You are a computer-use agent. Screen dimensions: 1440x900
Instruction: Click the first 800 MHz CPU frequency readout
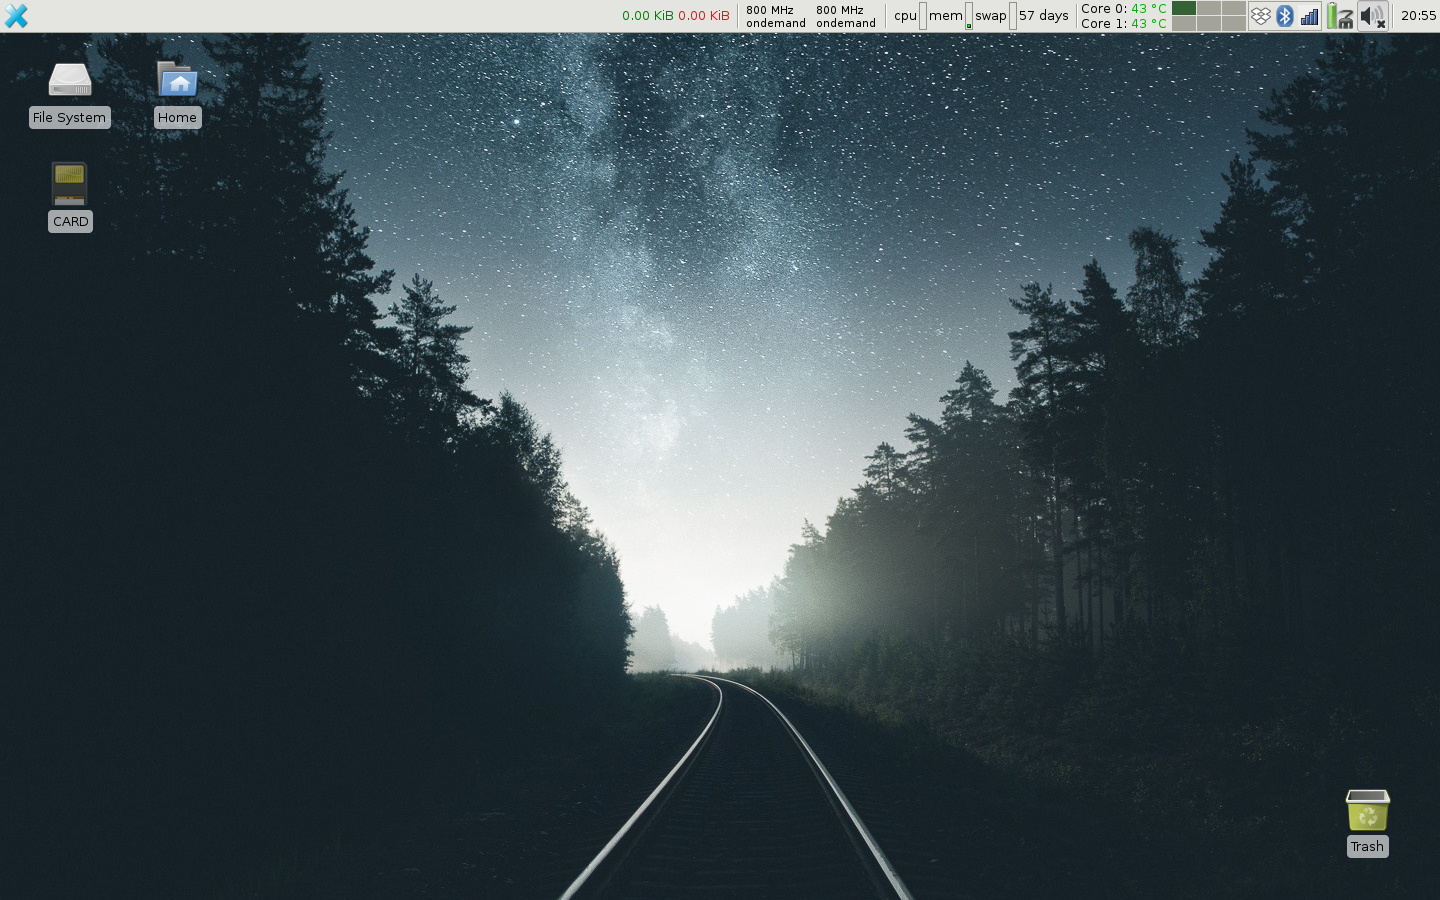click(x=775, y=16)
